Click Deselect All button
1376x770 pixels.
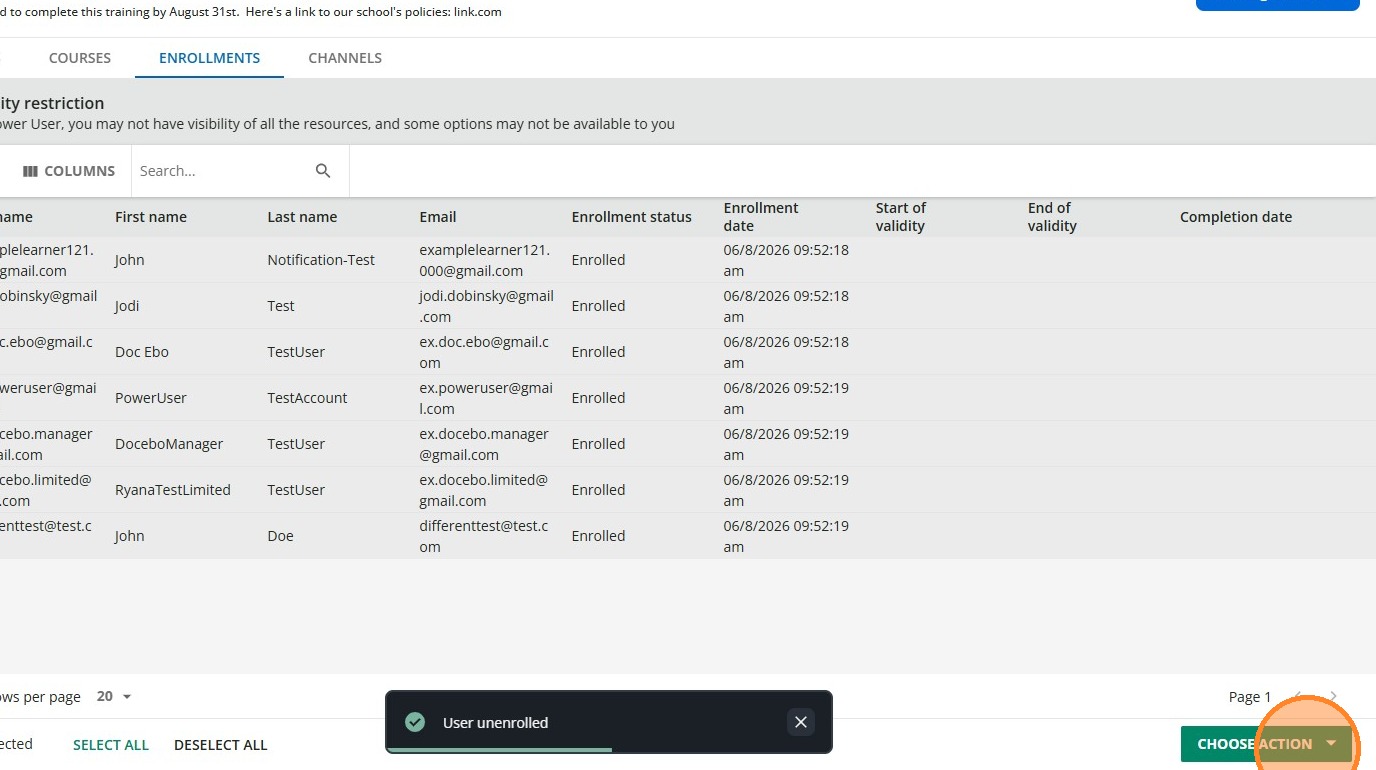[x=221, y=745]
